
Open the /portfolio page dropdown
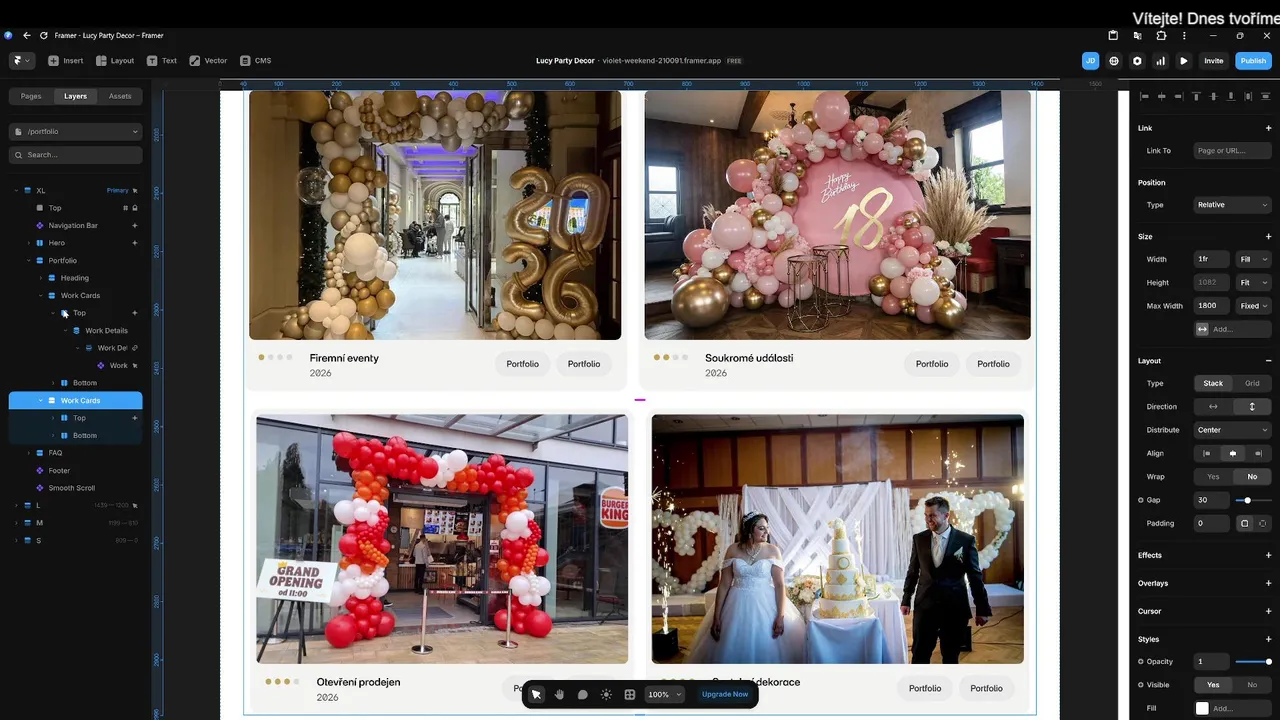76,131
